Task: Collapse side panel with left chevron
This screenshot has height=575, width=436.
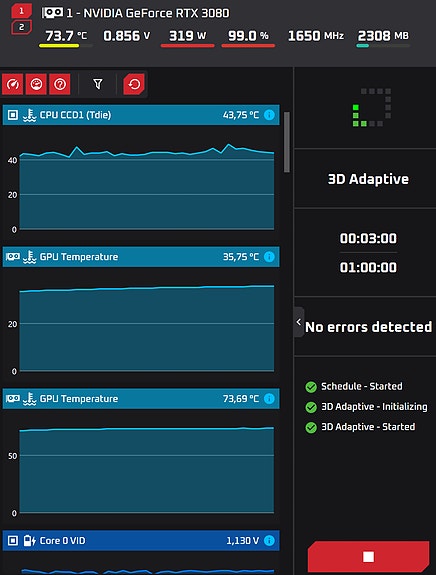Action: tap(298, 322)
